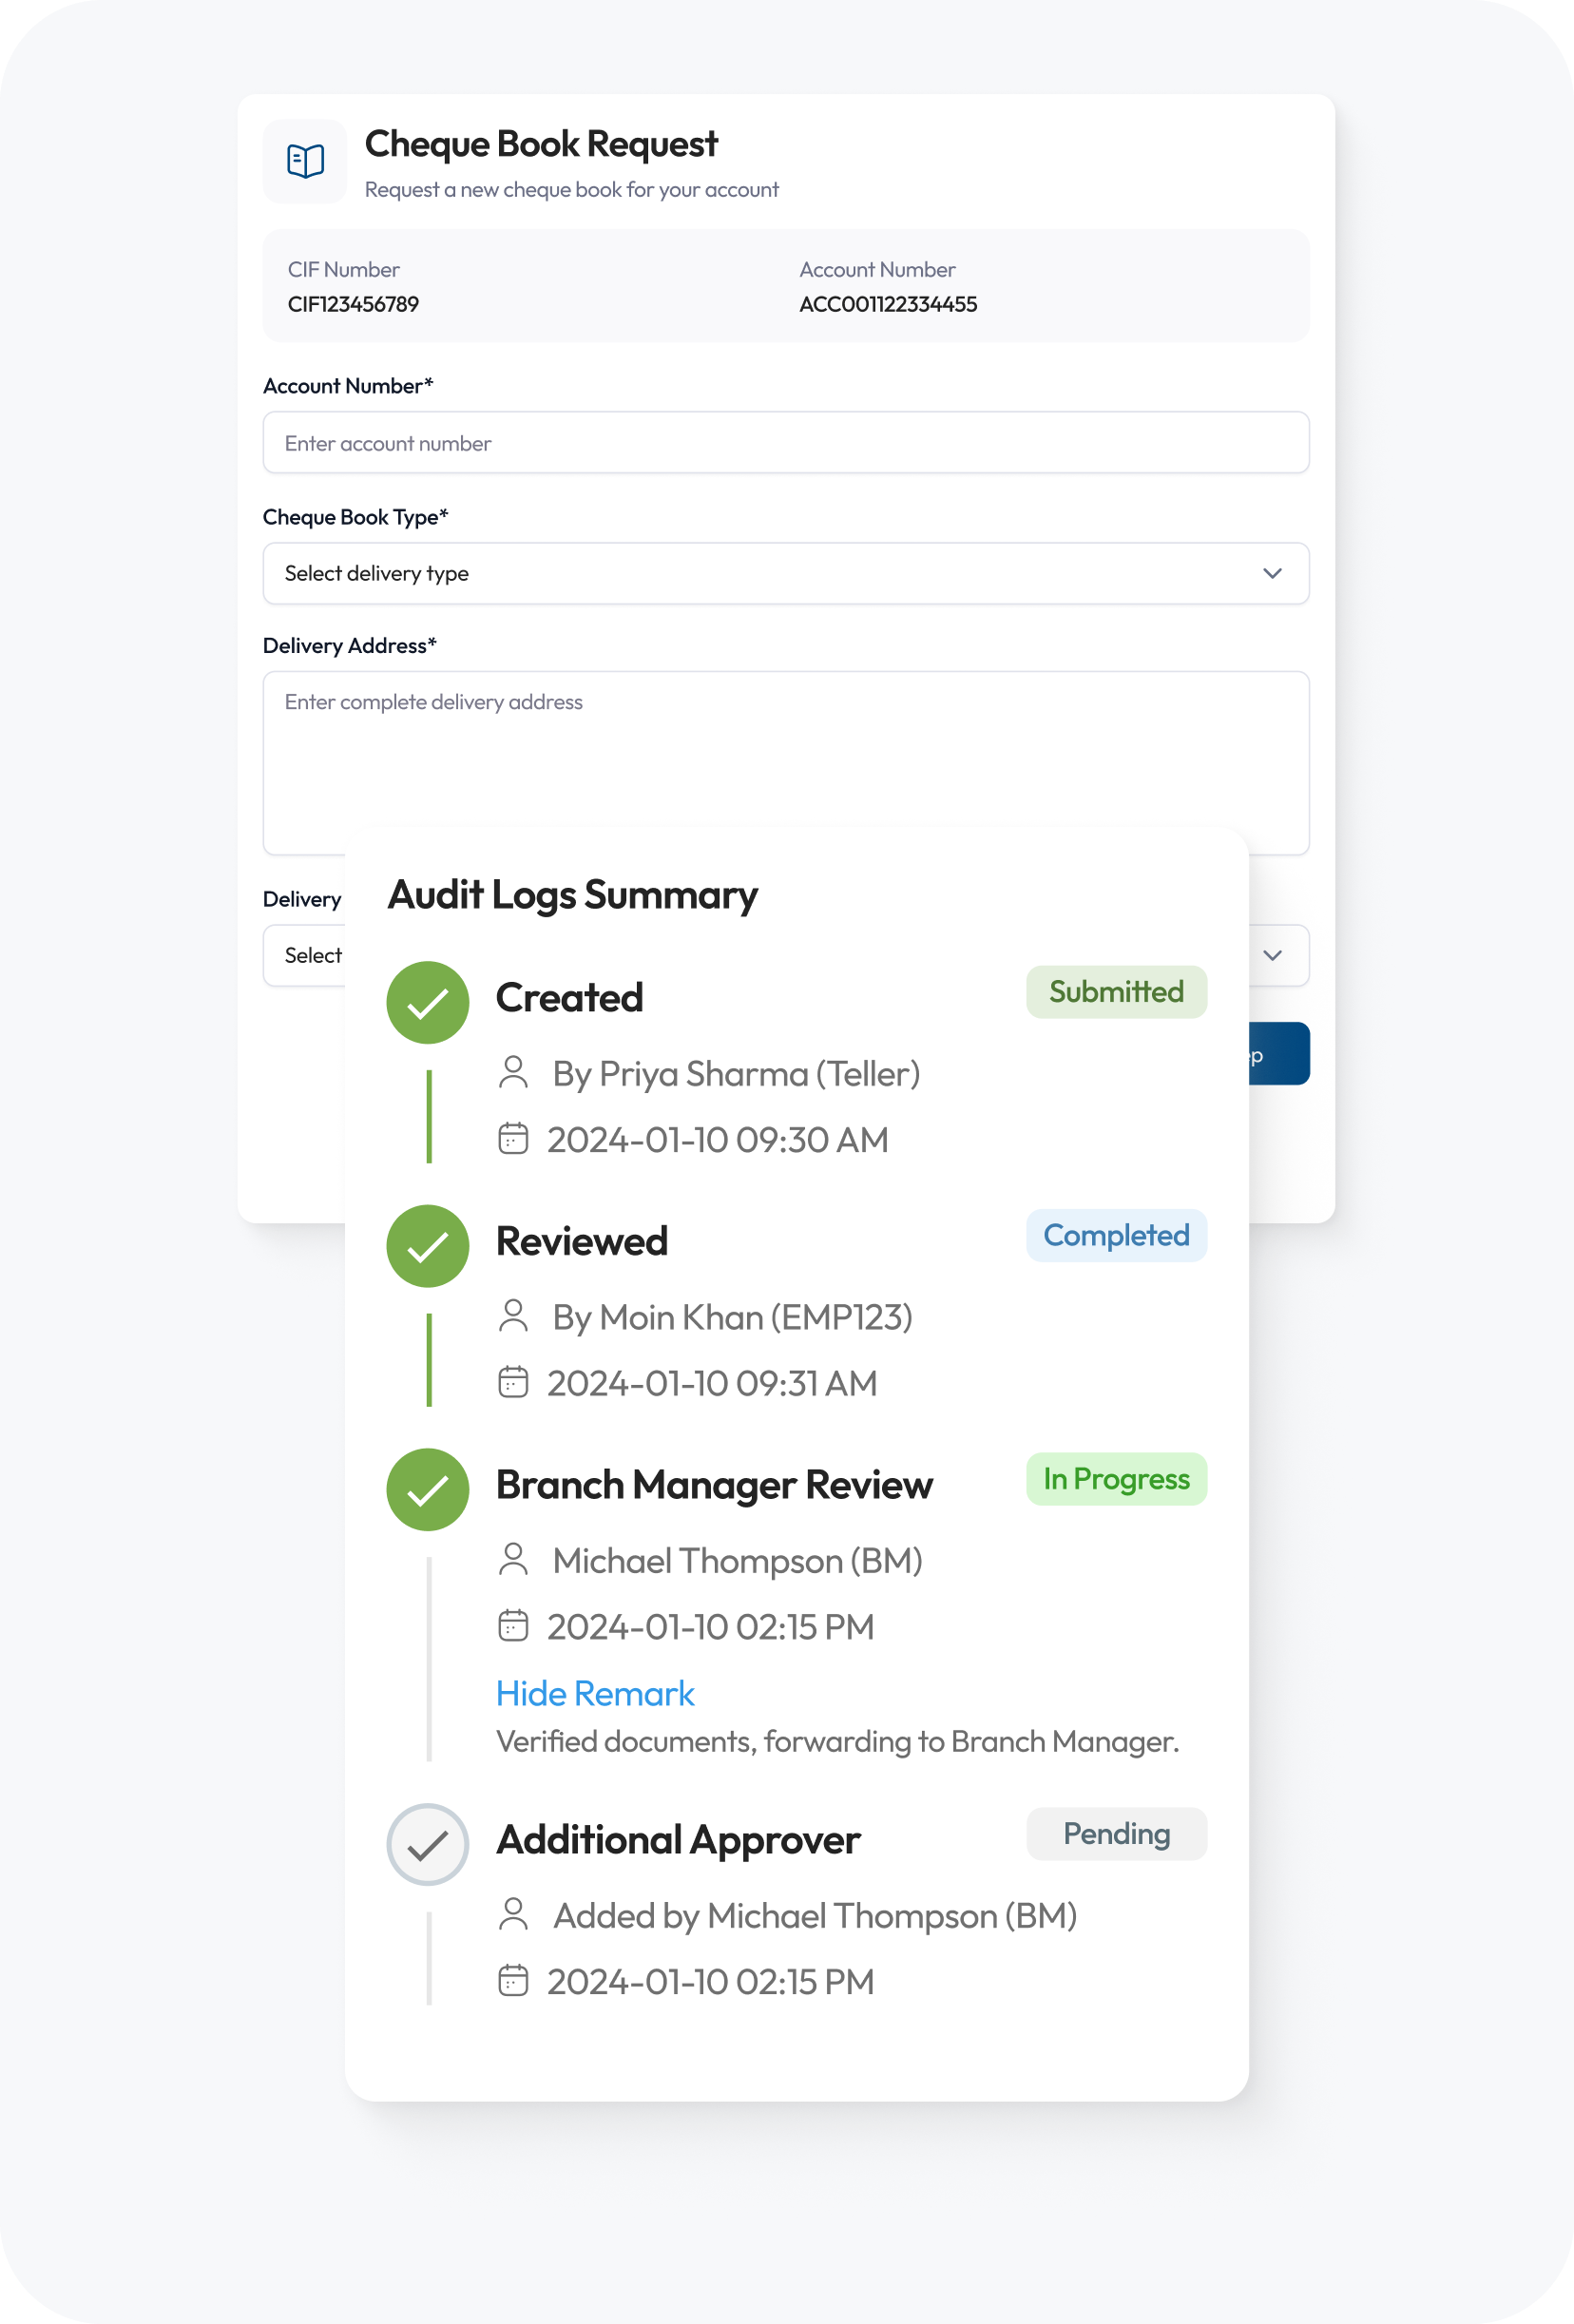The image size is (1574, 2324).
Task: Click the green checkmark beside Created
Action: (427, 1002)
